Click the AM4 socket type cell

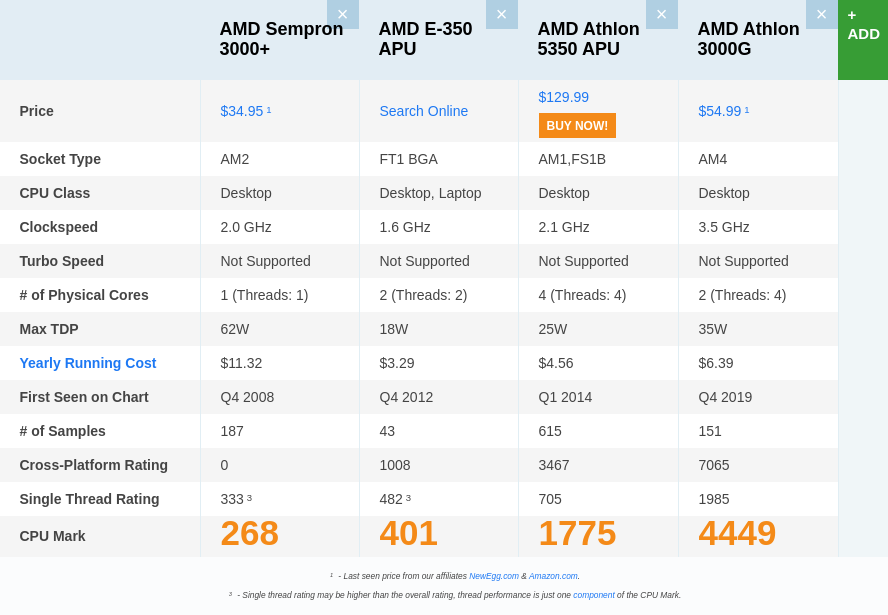[712, 159]
